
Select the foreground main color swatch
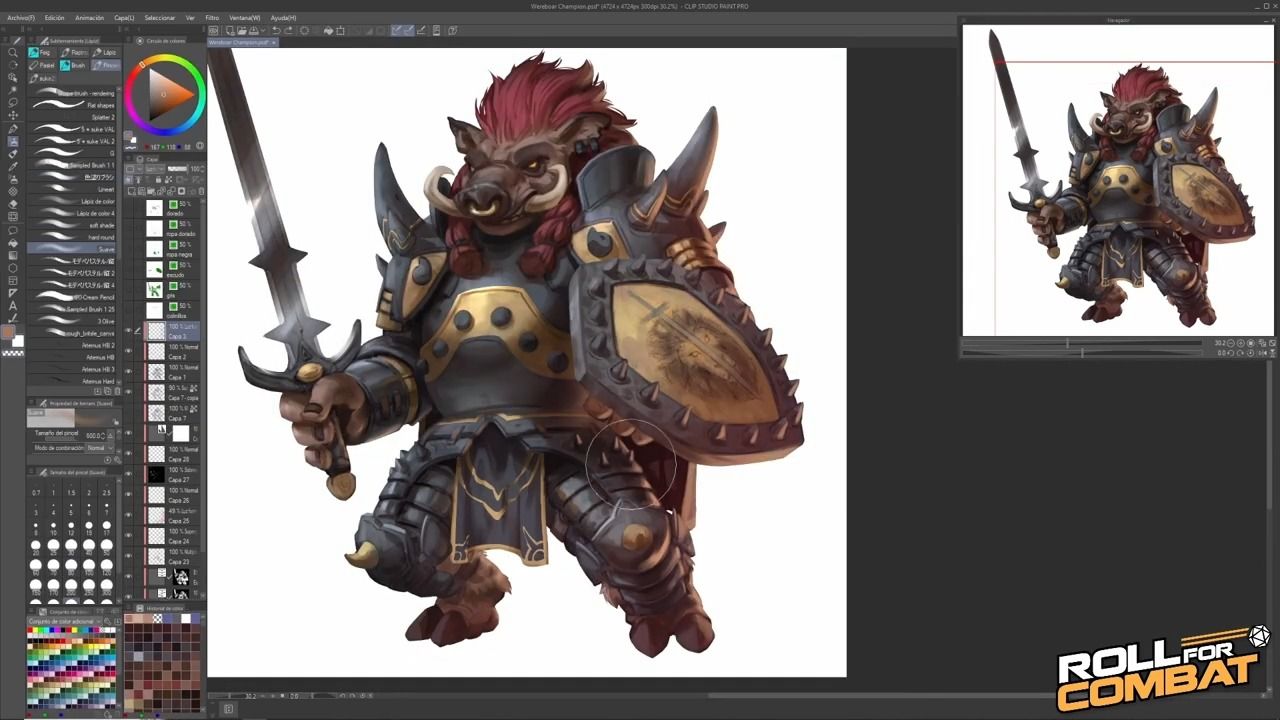point(8,331)
